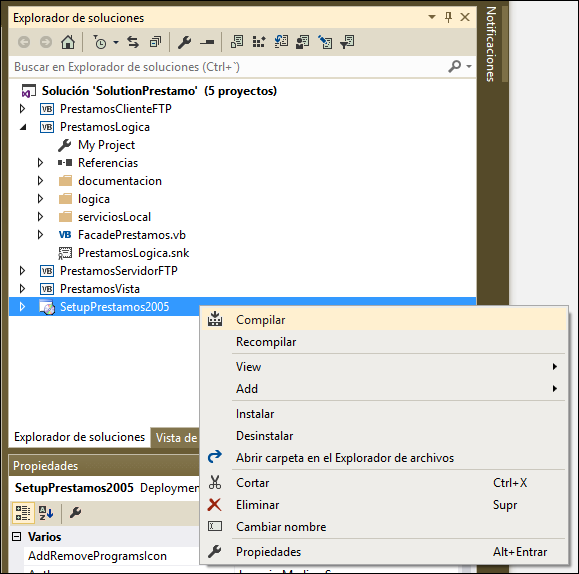The image size is (579, 574).
Task: Toggle Preview Selected Items toolbar icon
Action: [207, 42]
